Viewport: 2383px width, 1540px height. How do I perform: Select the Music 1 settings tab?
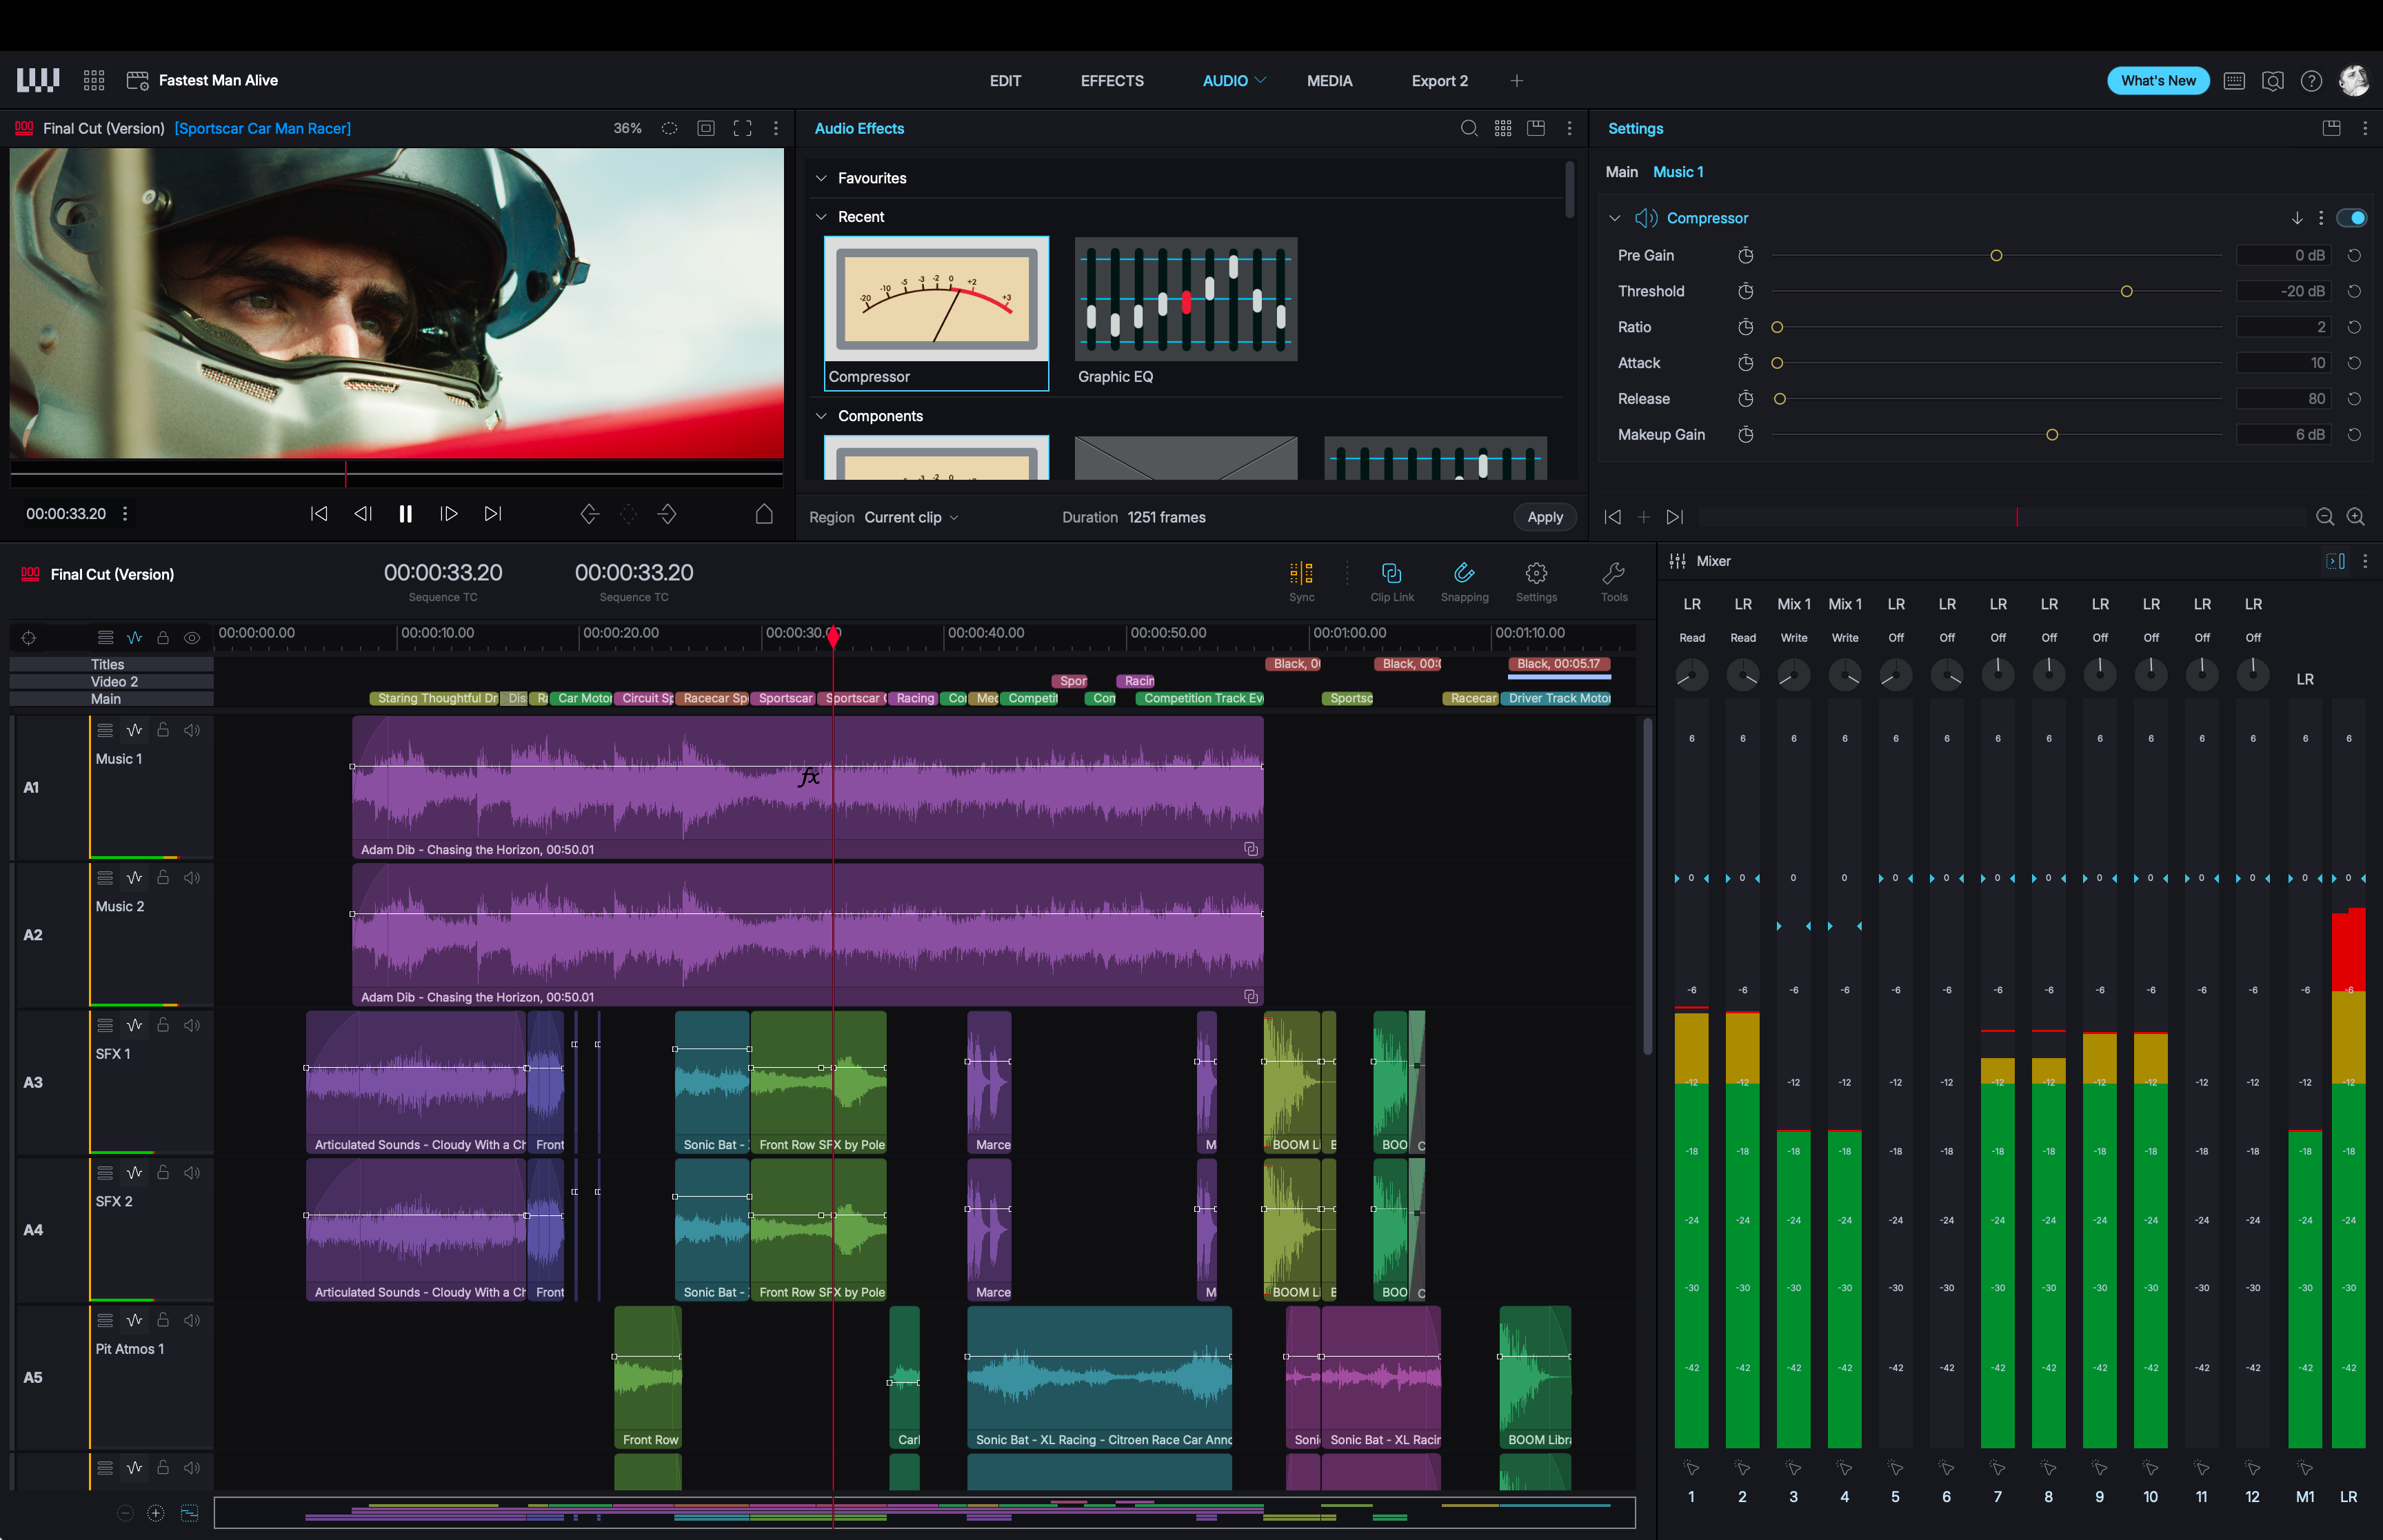pos(1677,172)
